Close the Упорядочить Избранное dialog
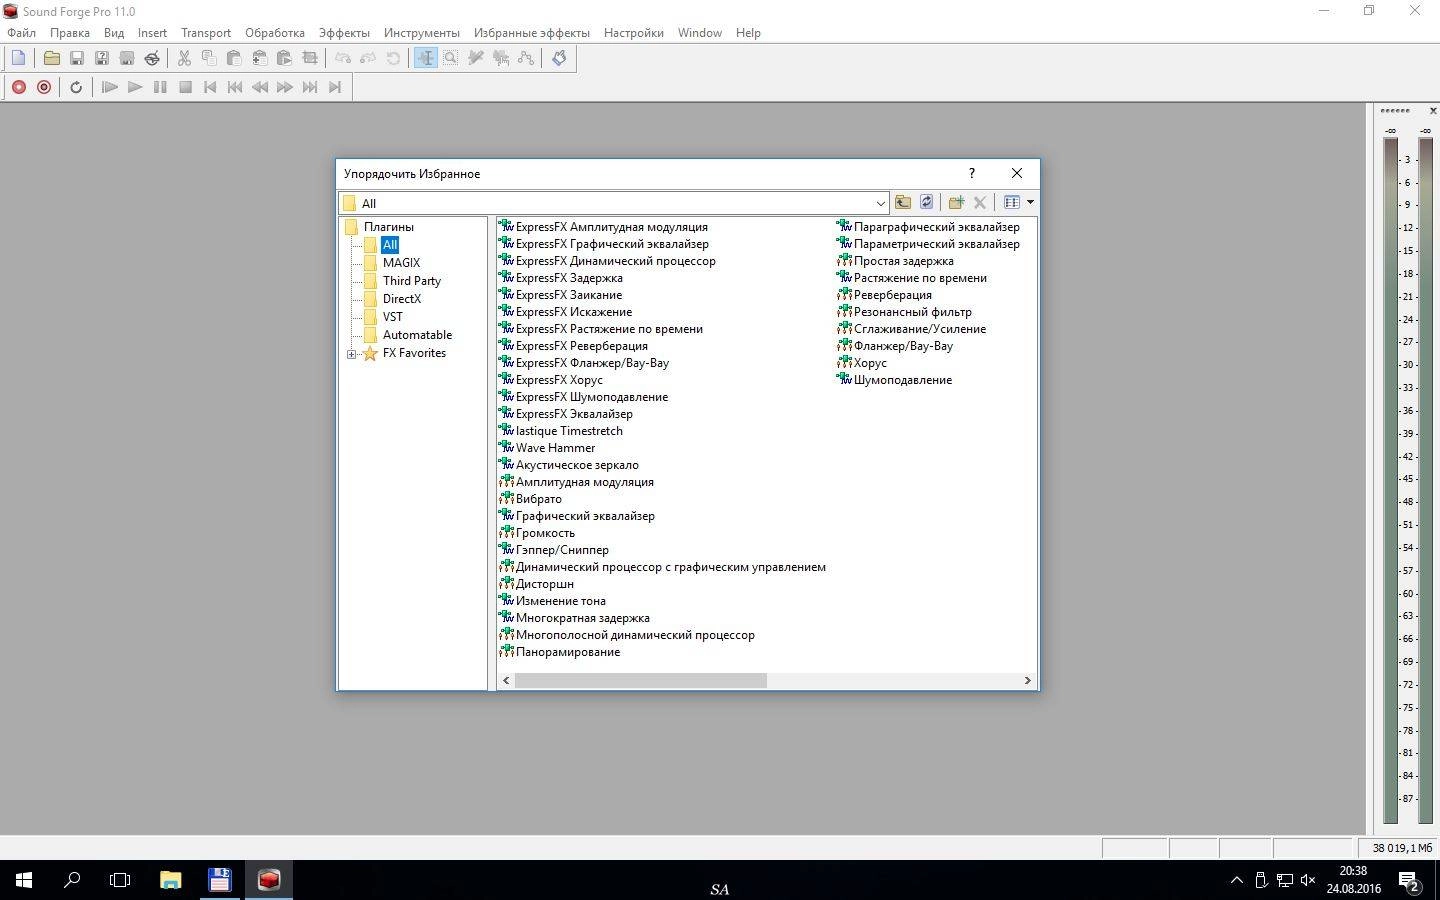Image resolution: width=1440 pixels, height=900 pixels. pyautogui.click(x=1016, y=173)
